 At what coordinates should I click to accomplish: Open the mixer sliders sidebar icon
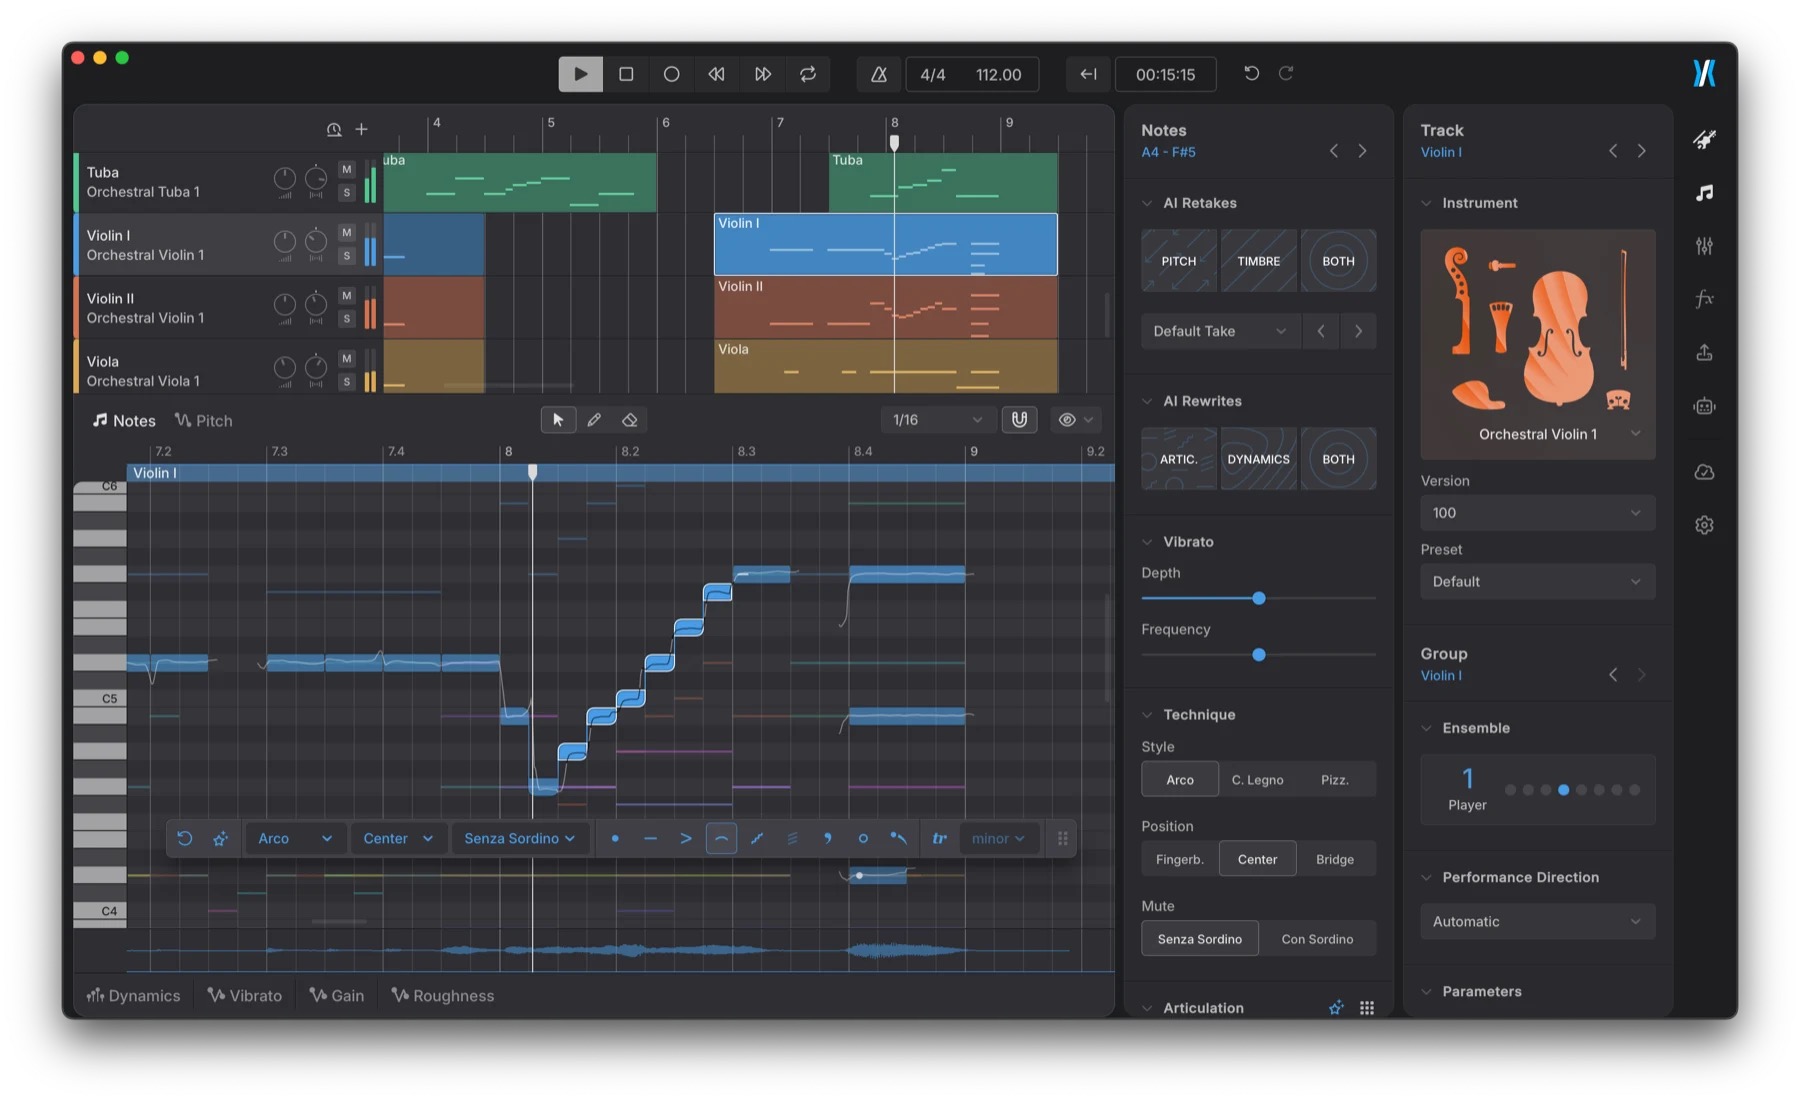pyautogui.click(x=1705, y=246)
